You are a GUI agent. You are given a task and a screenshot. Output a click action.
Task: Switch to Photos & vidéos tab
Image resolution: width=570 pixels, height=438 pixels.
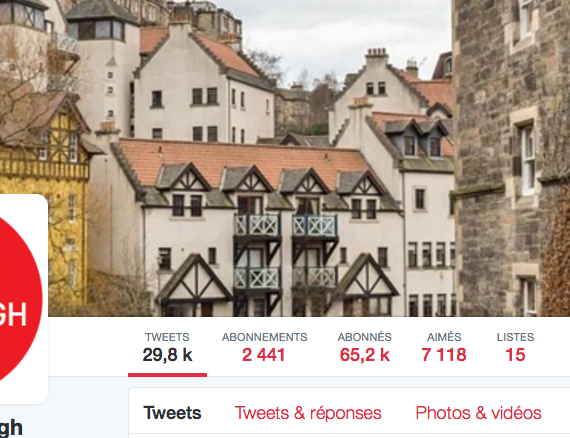click(x=478, y=413)
